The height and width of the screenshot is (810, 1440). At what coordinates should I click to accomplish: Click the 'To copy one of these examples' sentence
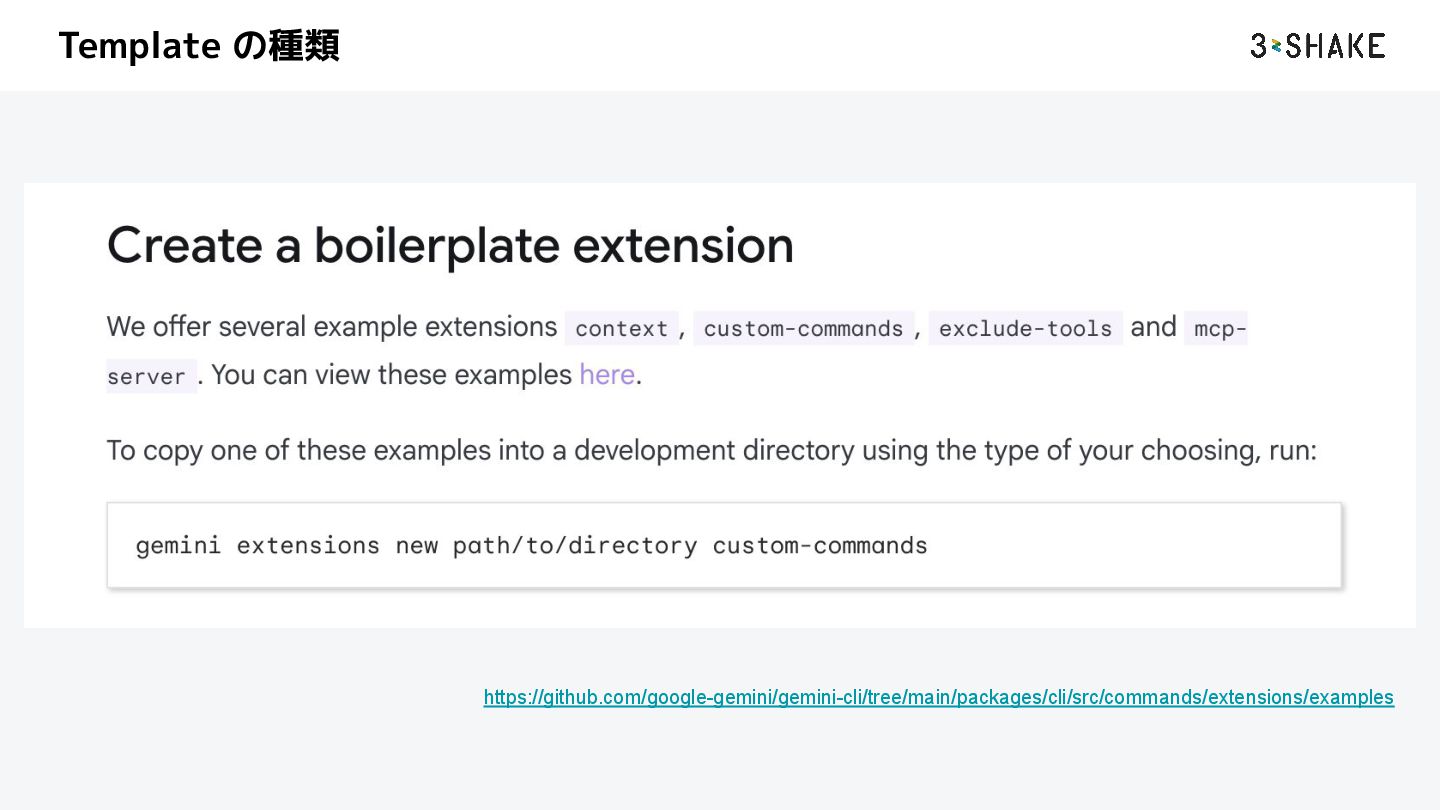pyautogui.click(x=711, y=451)
